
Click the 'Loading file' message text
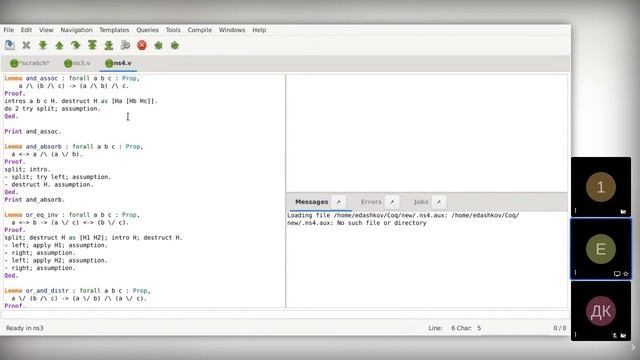click(403, 219)
